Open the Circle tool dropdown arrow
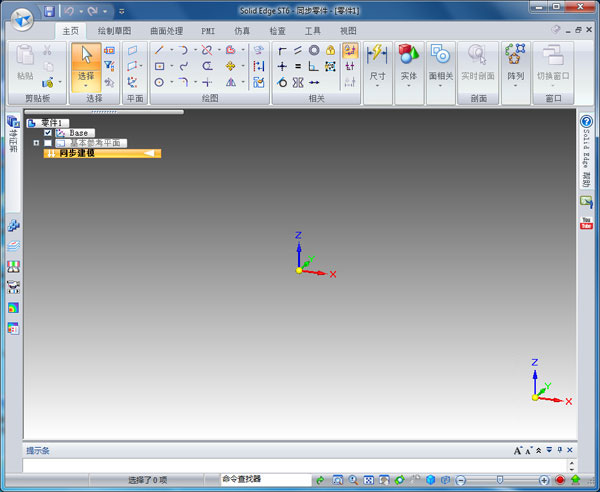Screen dimensions: 600x492 [x=171, y=82]
